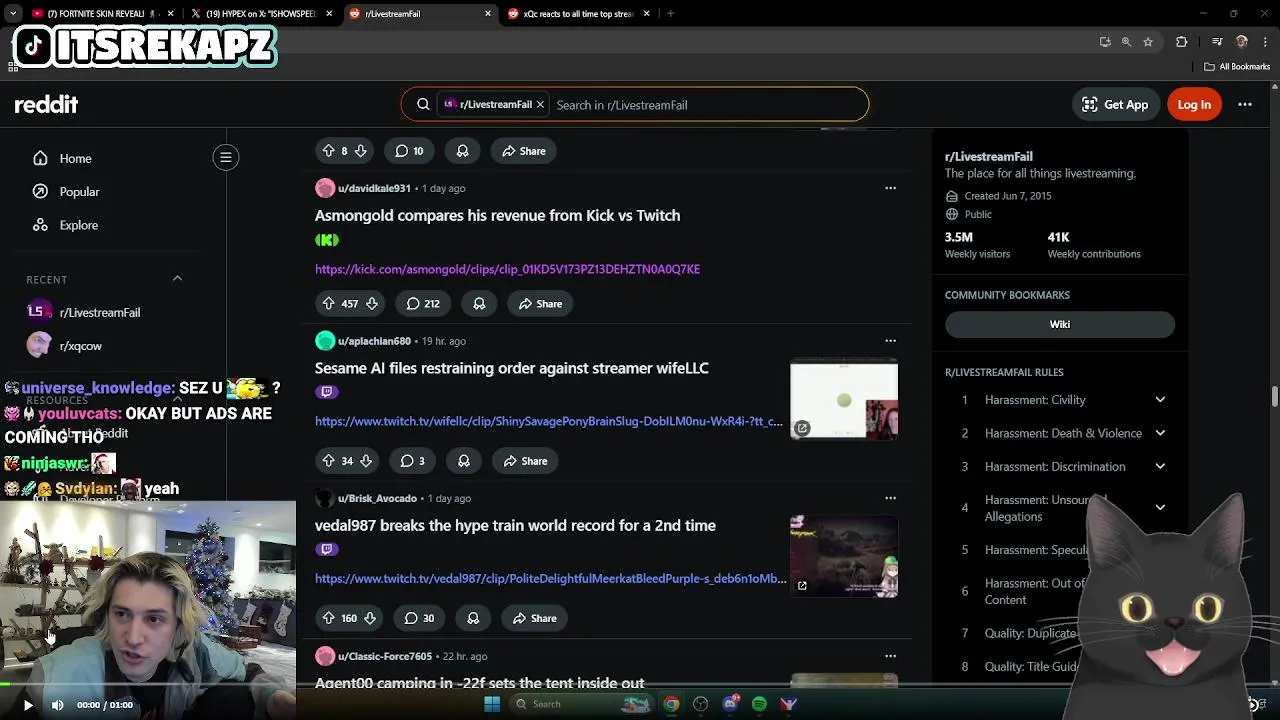
Task: Open the Asmongold kick.com clip link
Action: point(507,269)
